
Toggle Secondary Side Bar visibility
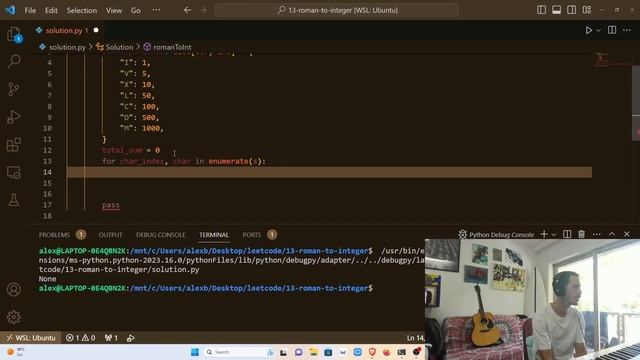pos(571,10)
